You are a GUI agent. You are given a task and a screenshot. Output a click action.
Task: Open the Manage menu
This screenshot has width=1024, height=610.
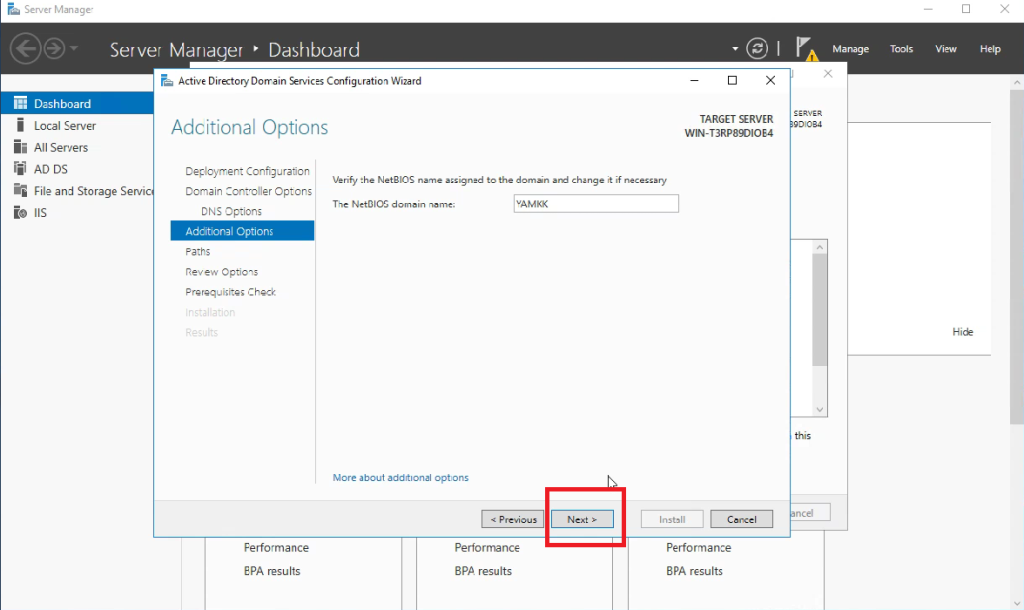click(x=851, y=48)
